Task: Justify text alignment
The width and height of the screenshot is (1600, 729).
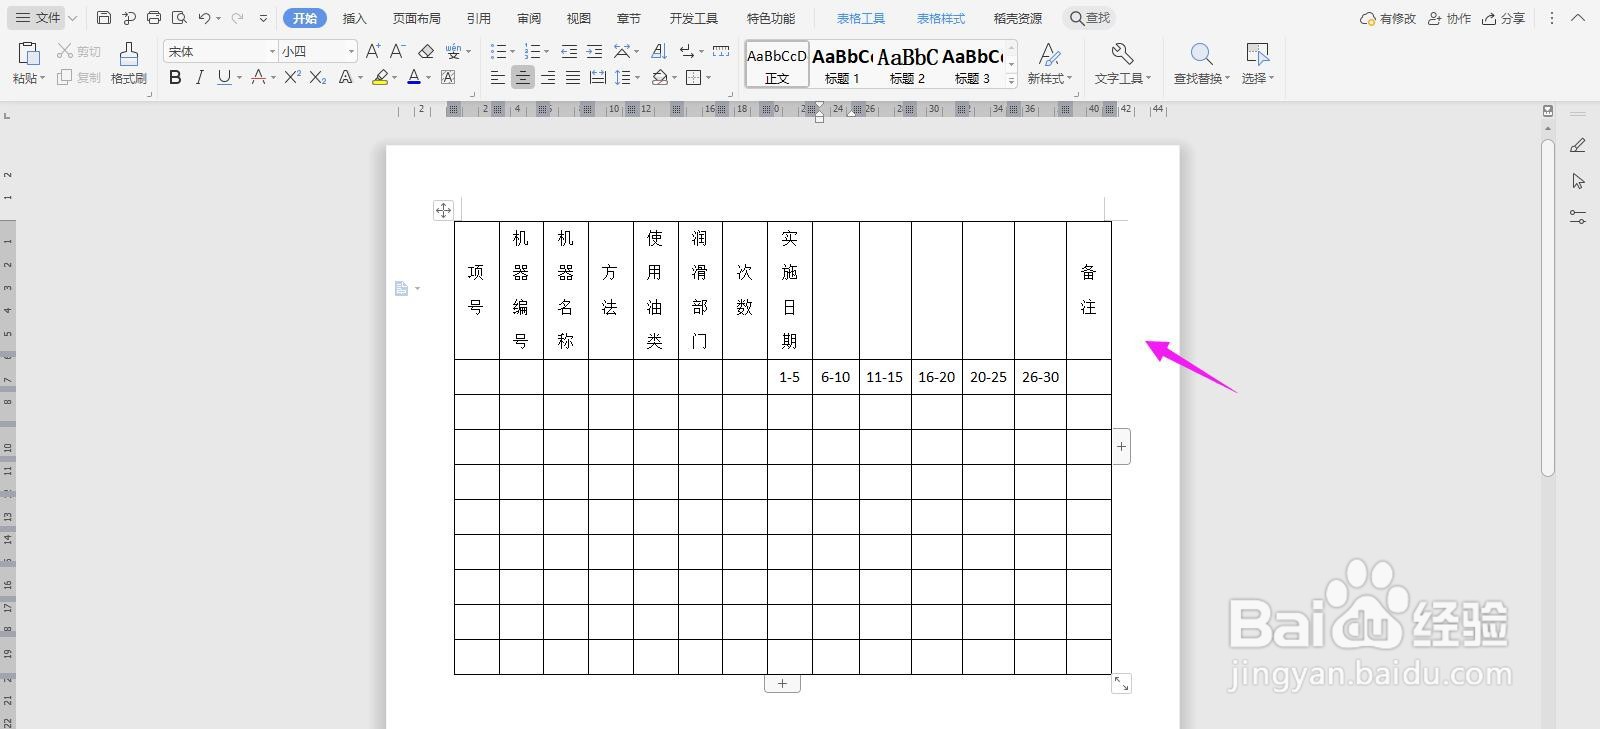Action: click(x=572, y=77)
